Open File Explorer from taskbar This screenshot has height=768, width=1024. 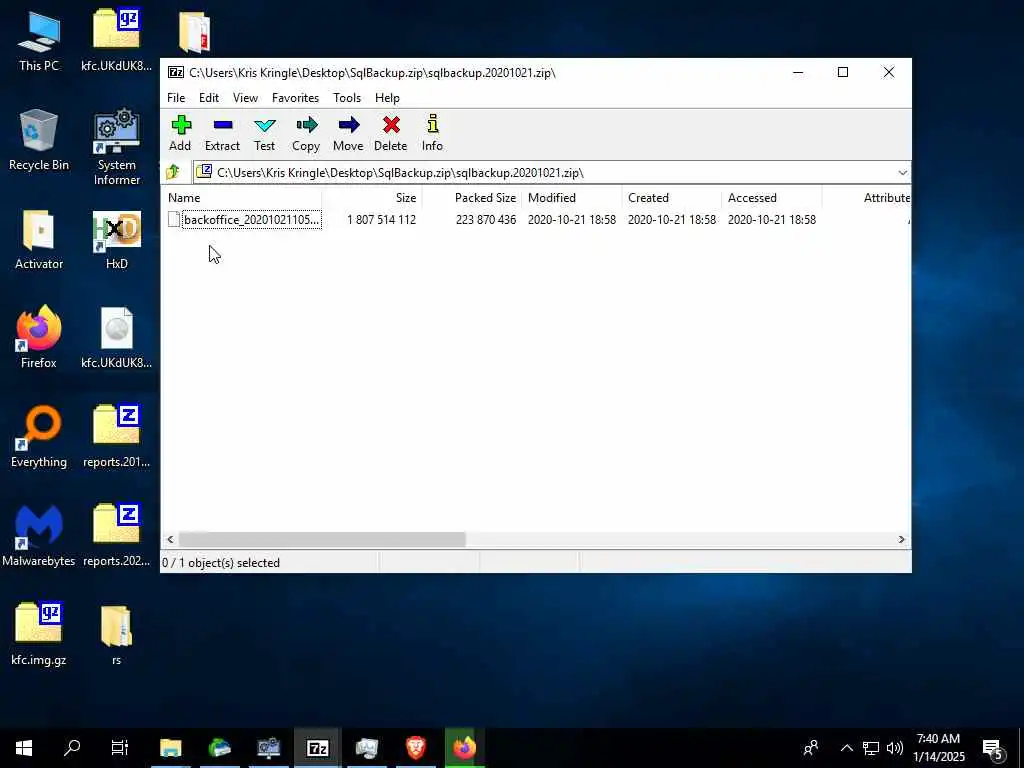pyautogui.click(x=170, y=748)
